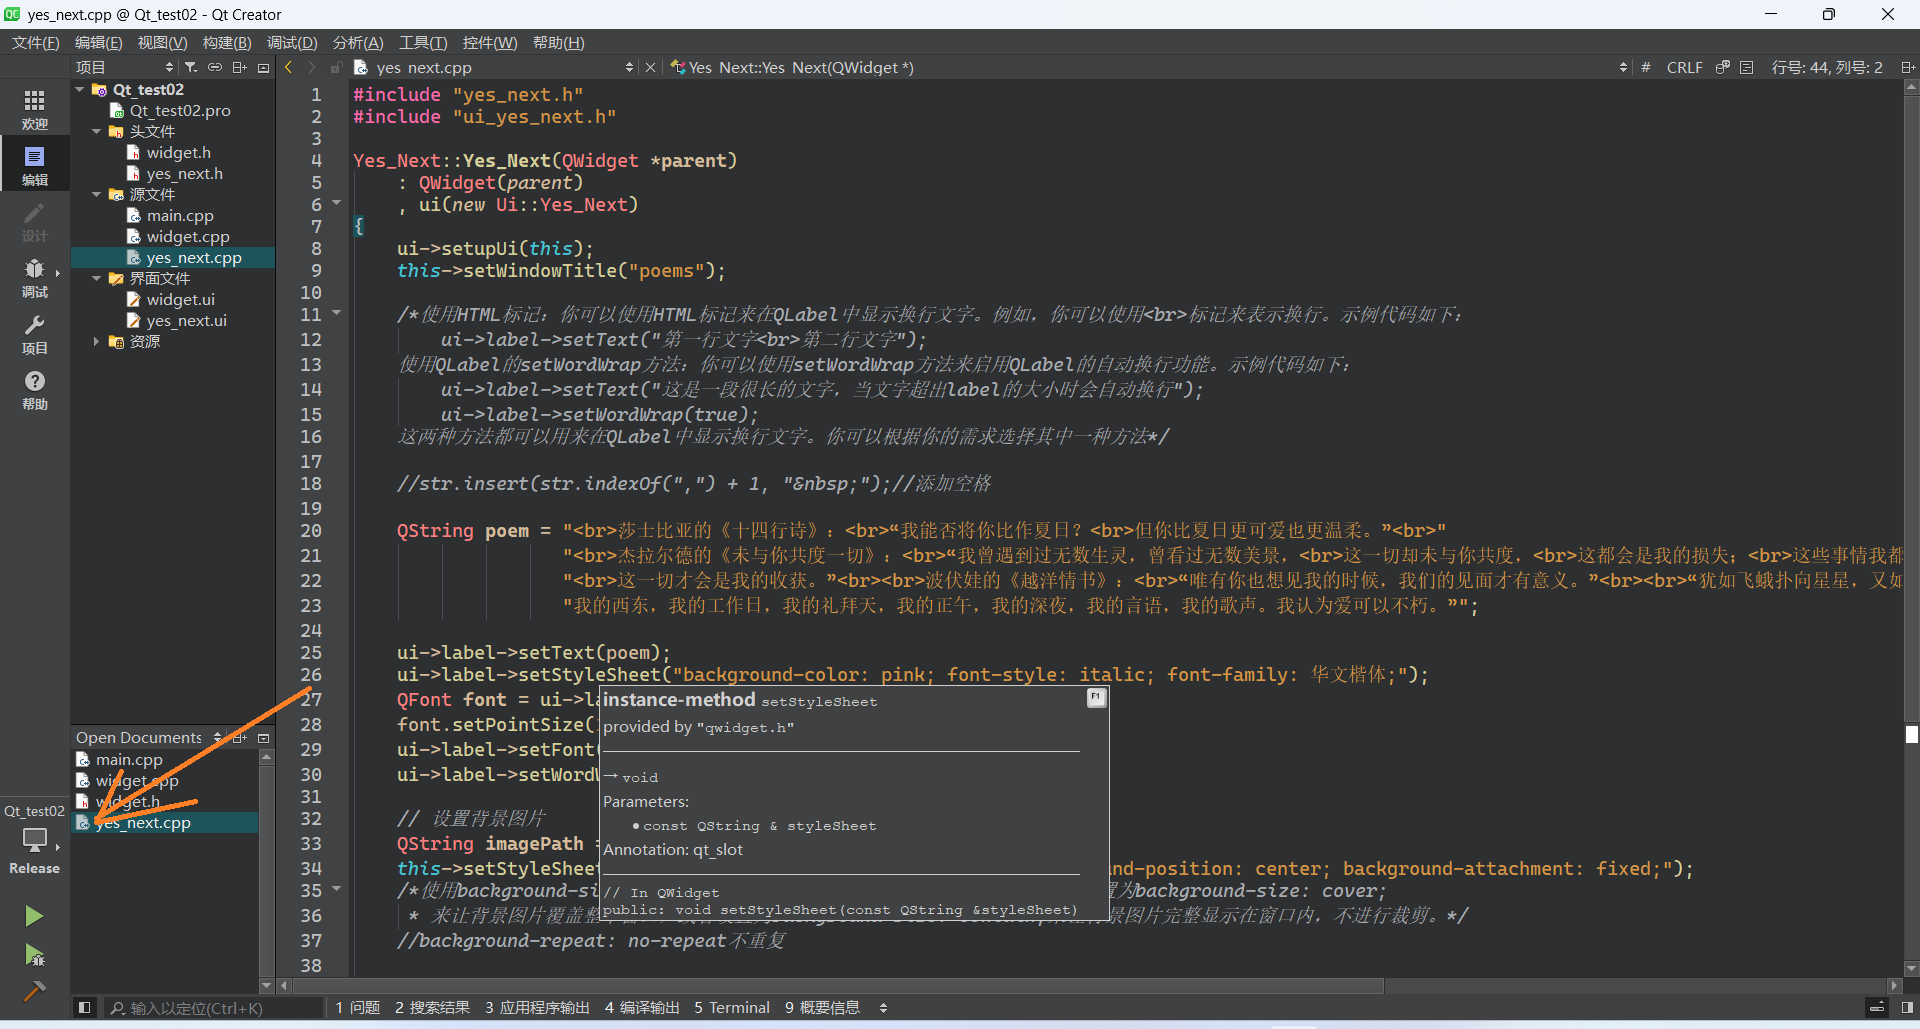
Task: Open widget.cpp in the project tree
Action: pyautogui.click(x=187, y=237)
